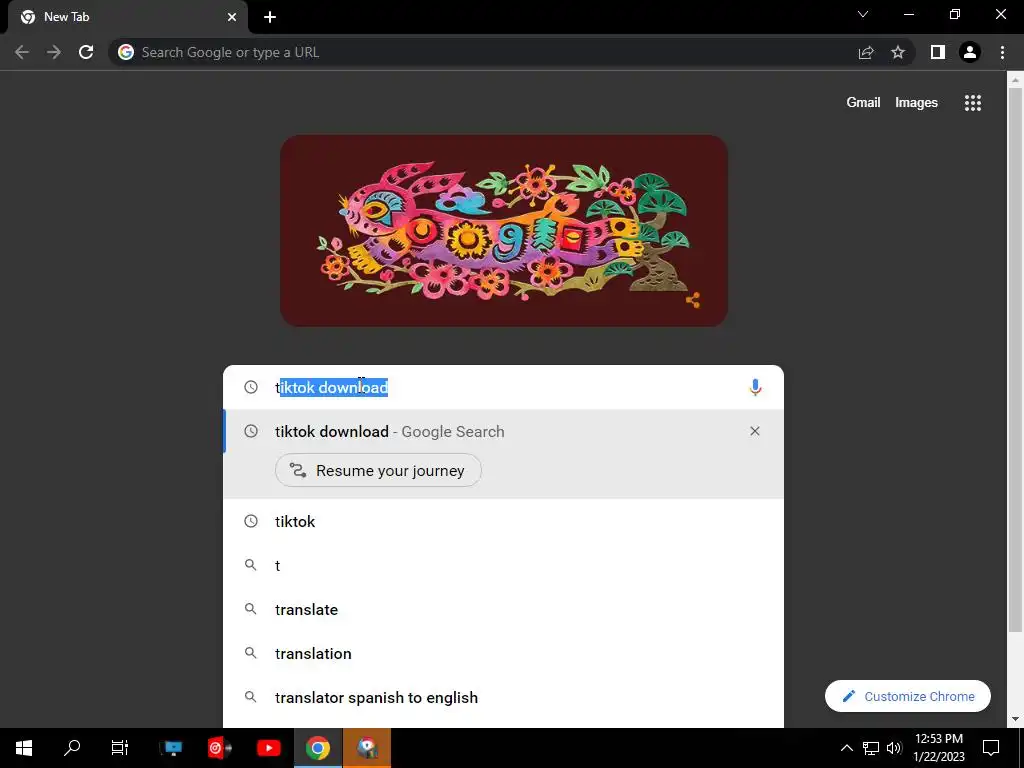Viewport: 1024px width, 768px height.
Task: Click the page vertical scrollbar
Action: [x=1015, y=360]
